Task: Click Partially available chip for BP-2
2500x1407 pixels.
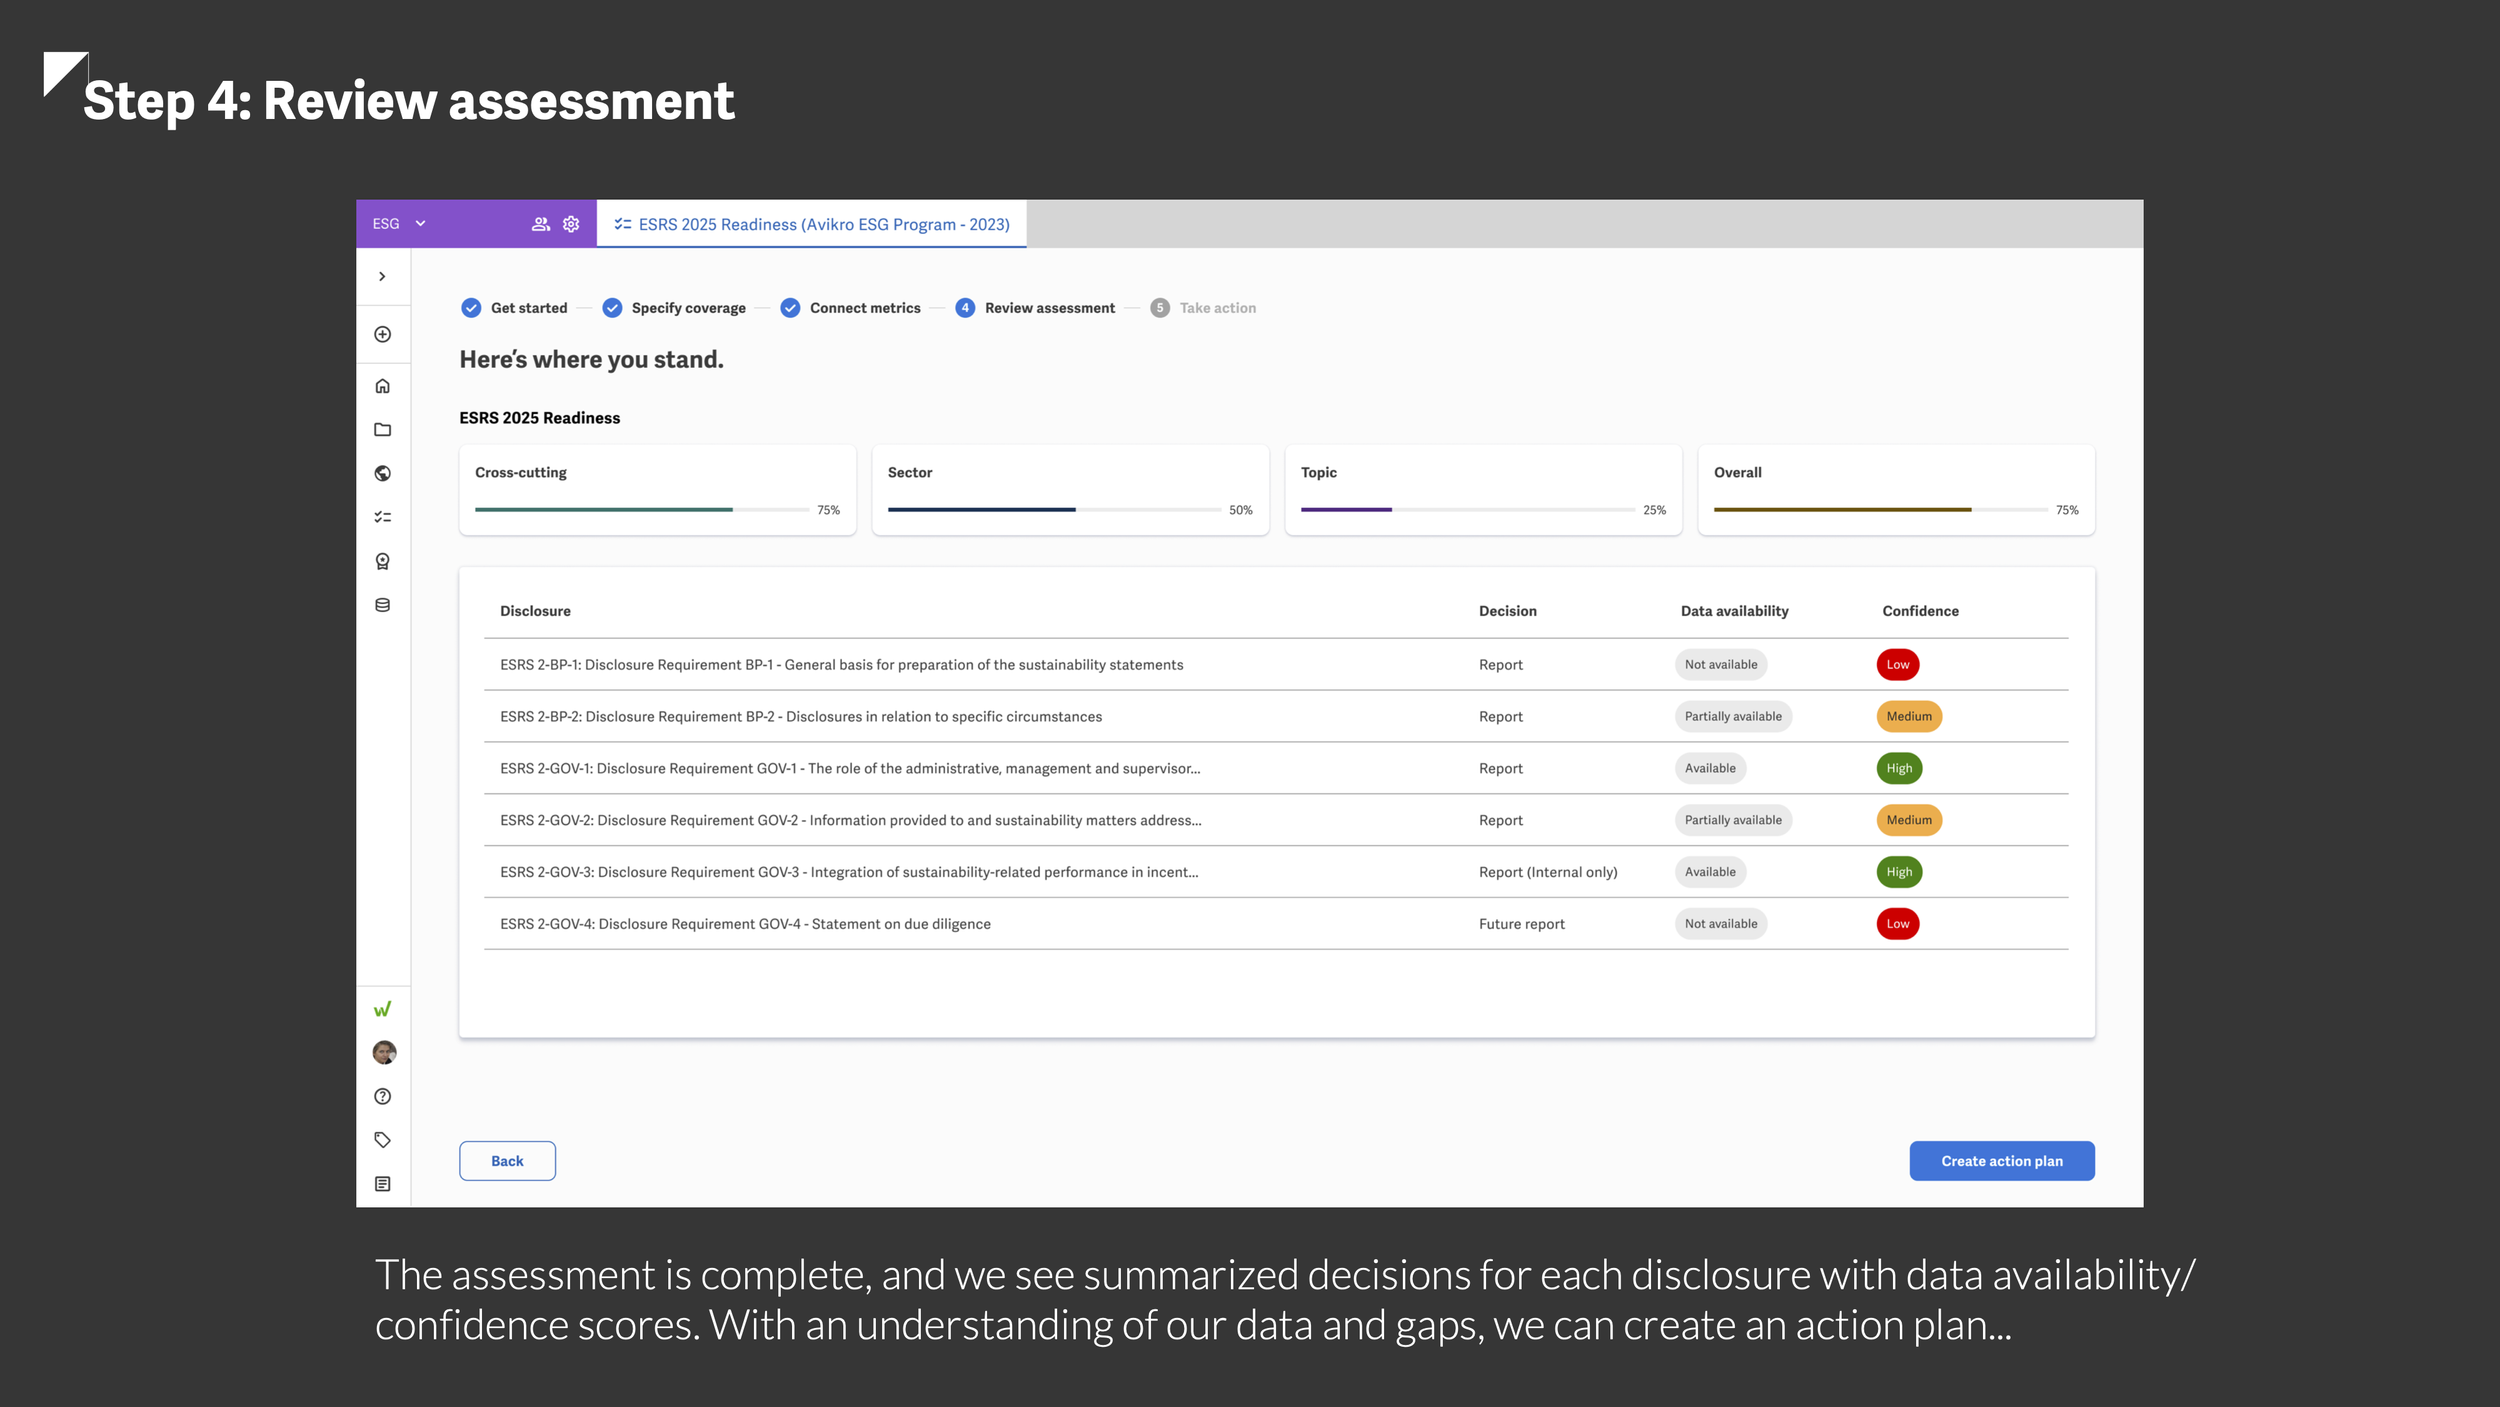Action: (x=1733, y=717)
